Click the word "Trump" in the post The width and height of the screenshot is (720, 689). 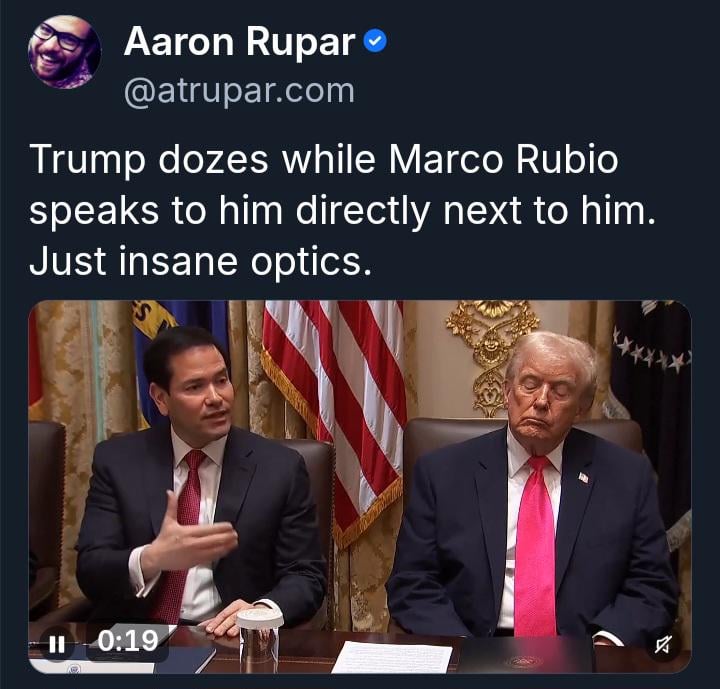pos(87,161)
